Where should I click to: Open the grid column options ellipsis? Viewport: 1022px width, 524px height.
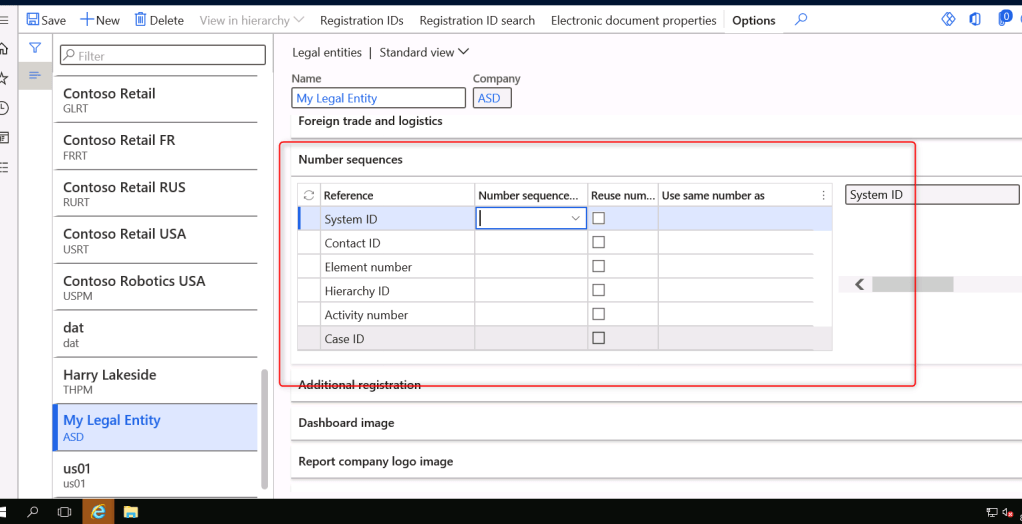coord(823,196)
